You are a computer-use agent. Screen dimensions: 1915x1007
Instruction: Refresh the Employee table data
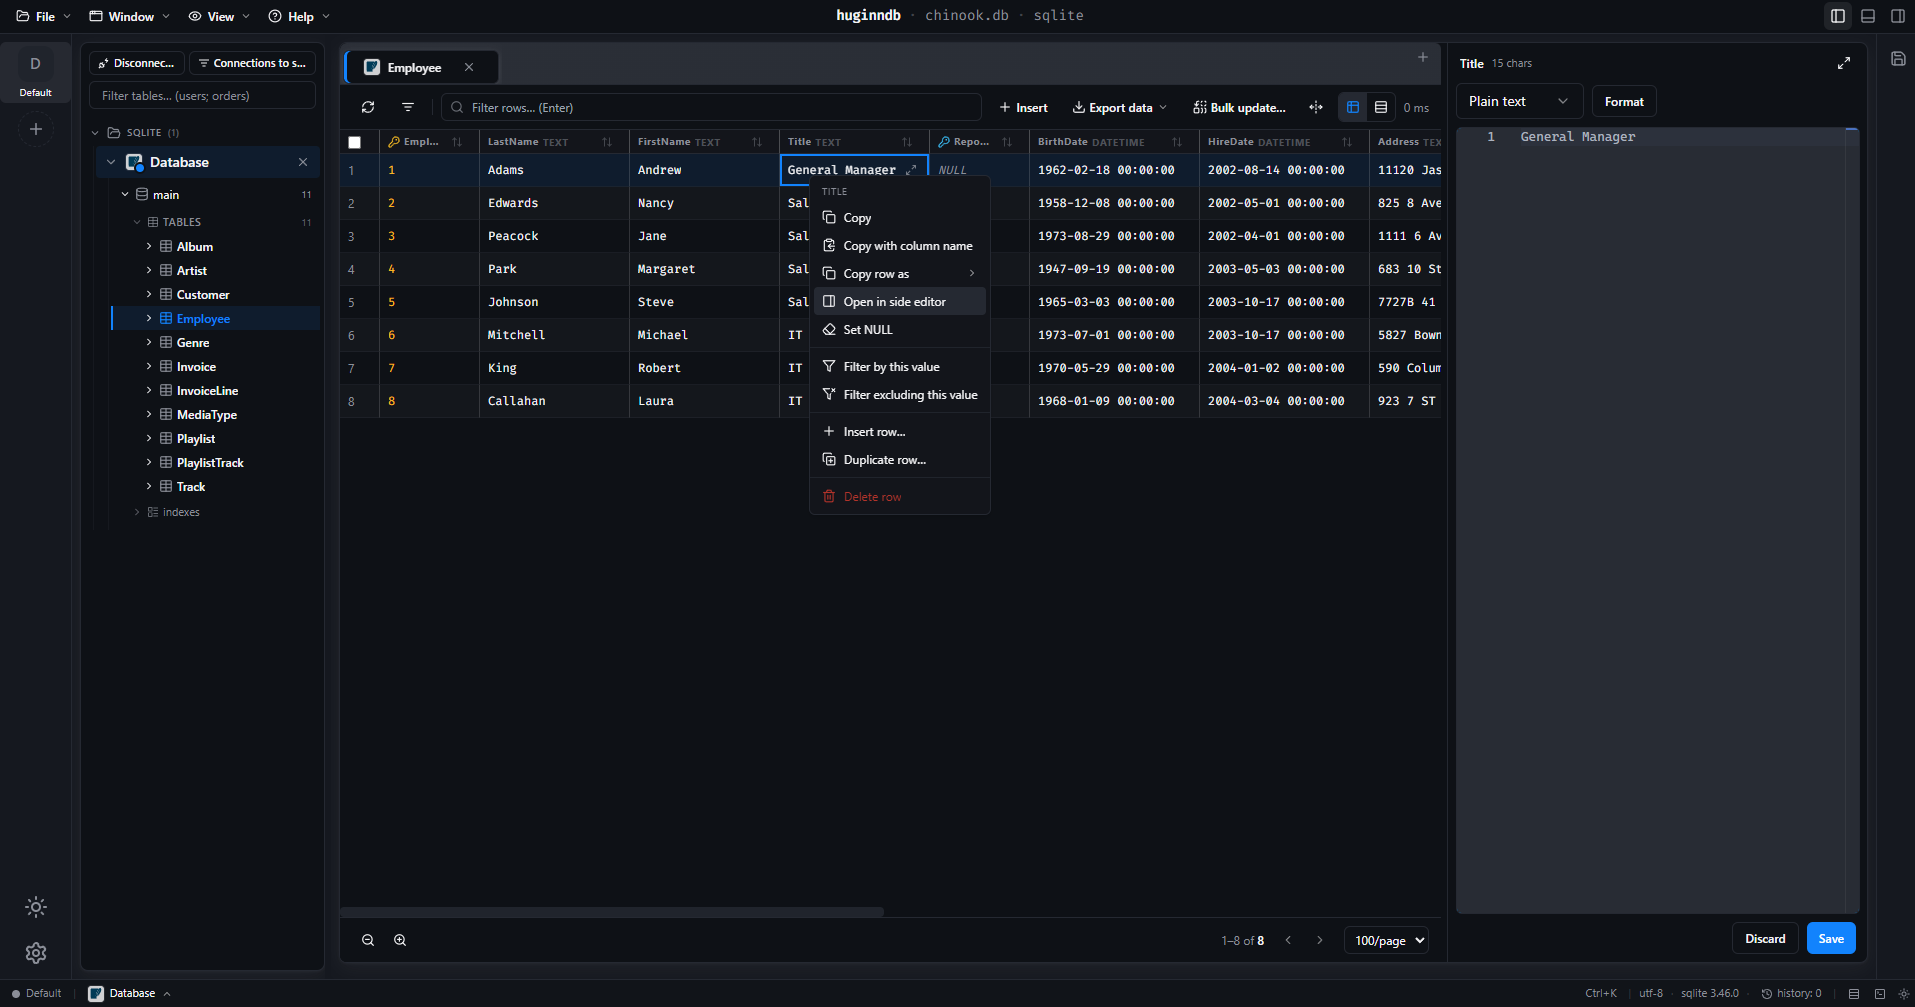(368, 107)
